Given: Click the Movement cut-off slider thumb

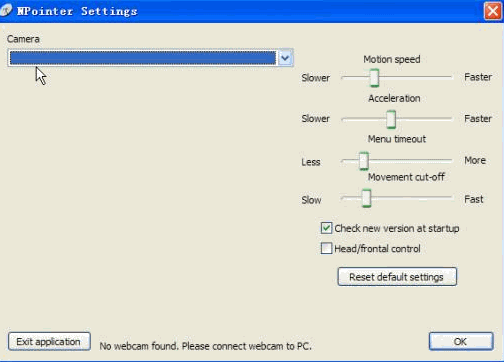Looking at the screenshot, I should click(366, 198).
